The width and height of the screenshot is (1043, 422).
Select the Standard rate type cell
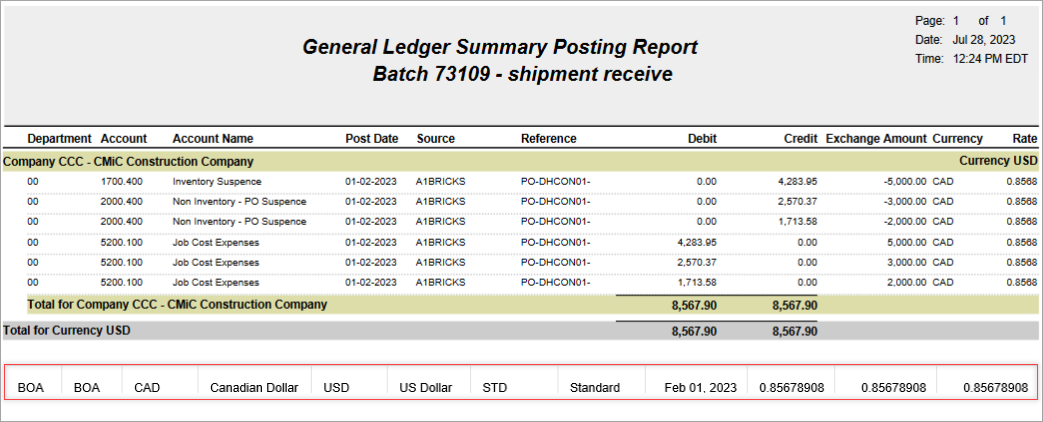pos(595,387)
